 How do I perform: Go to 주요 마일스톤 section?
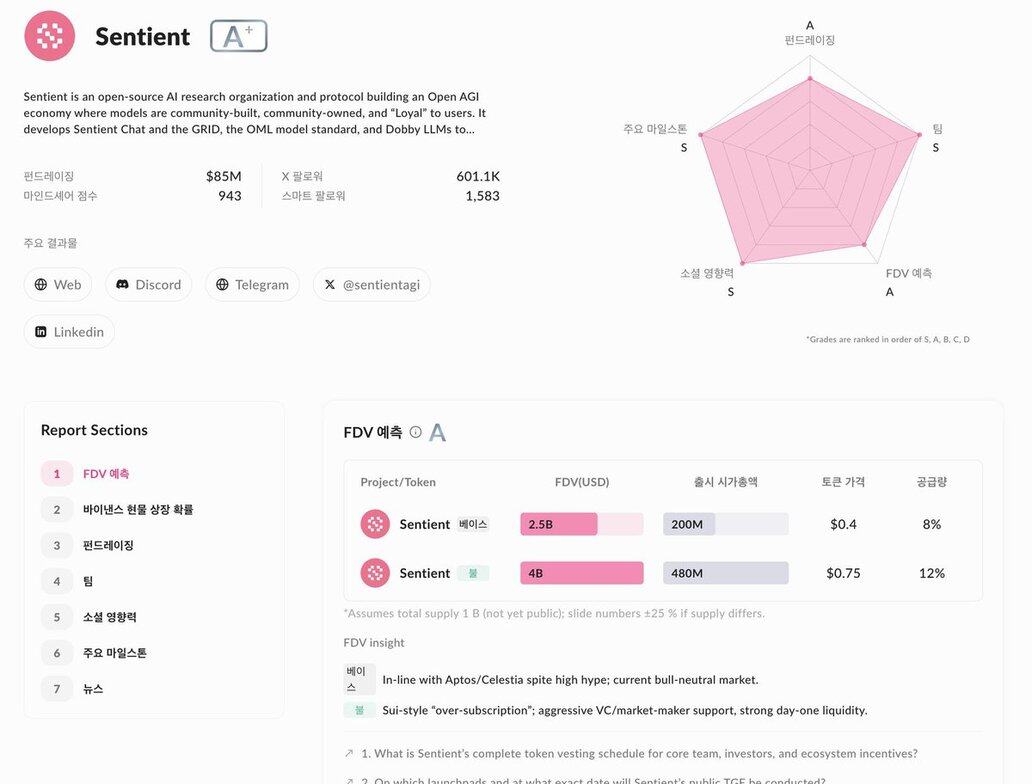(x=114, y=653)
